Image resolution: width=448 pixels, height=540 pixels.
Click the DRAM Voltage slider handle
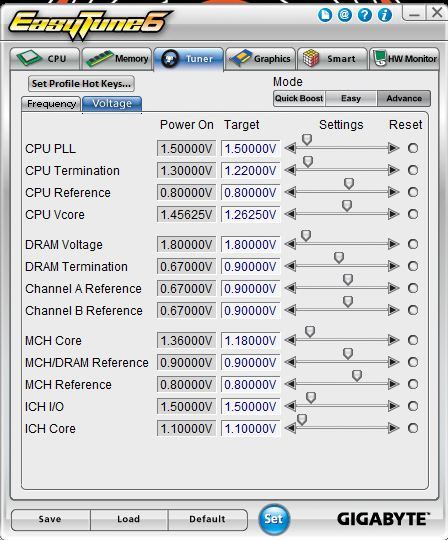tap(306, 236)
